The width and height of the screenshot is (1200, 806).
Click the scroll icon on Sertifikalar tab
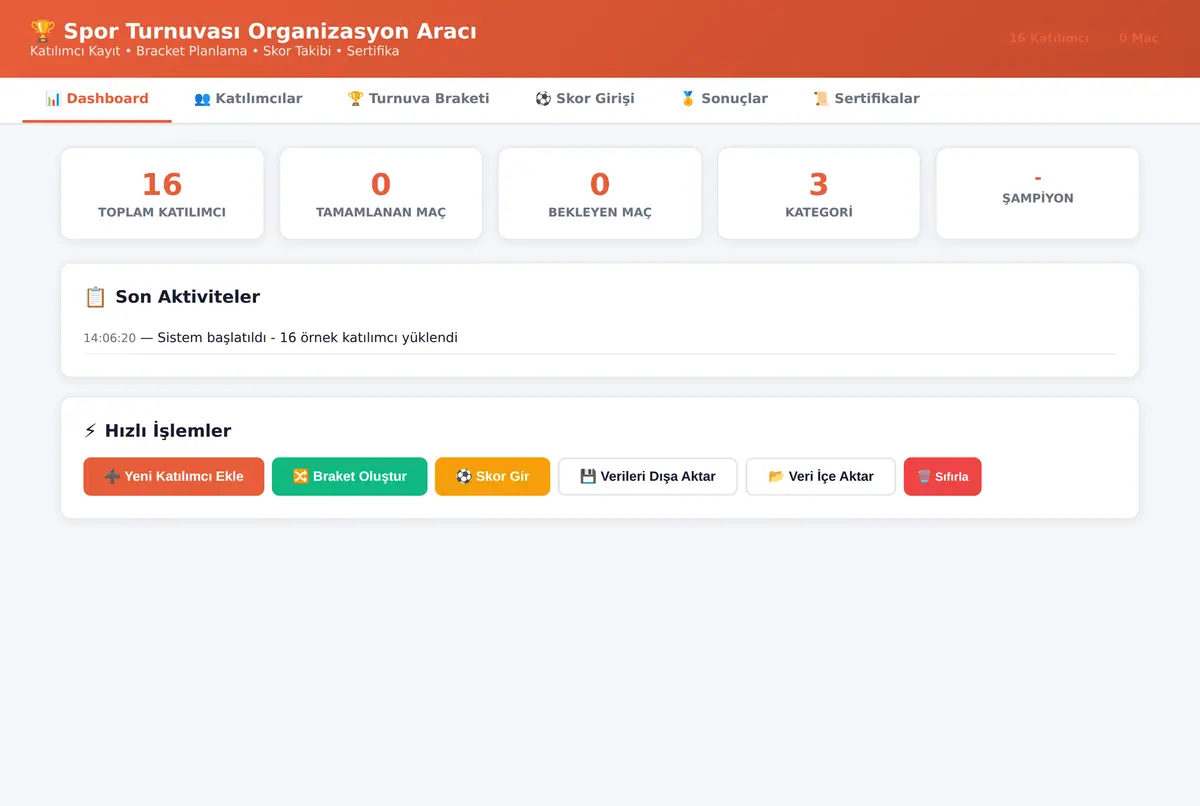821,99
